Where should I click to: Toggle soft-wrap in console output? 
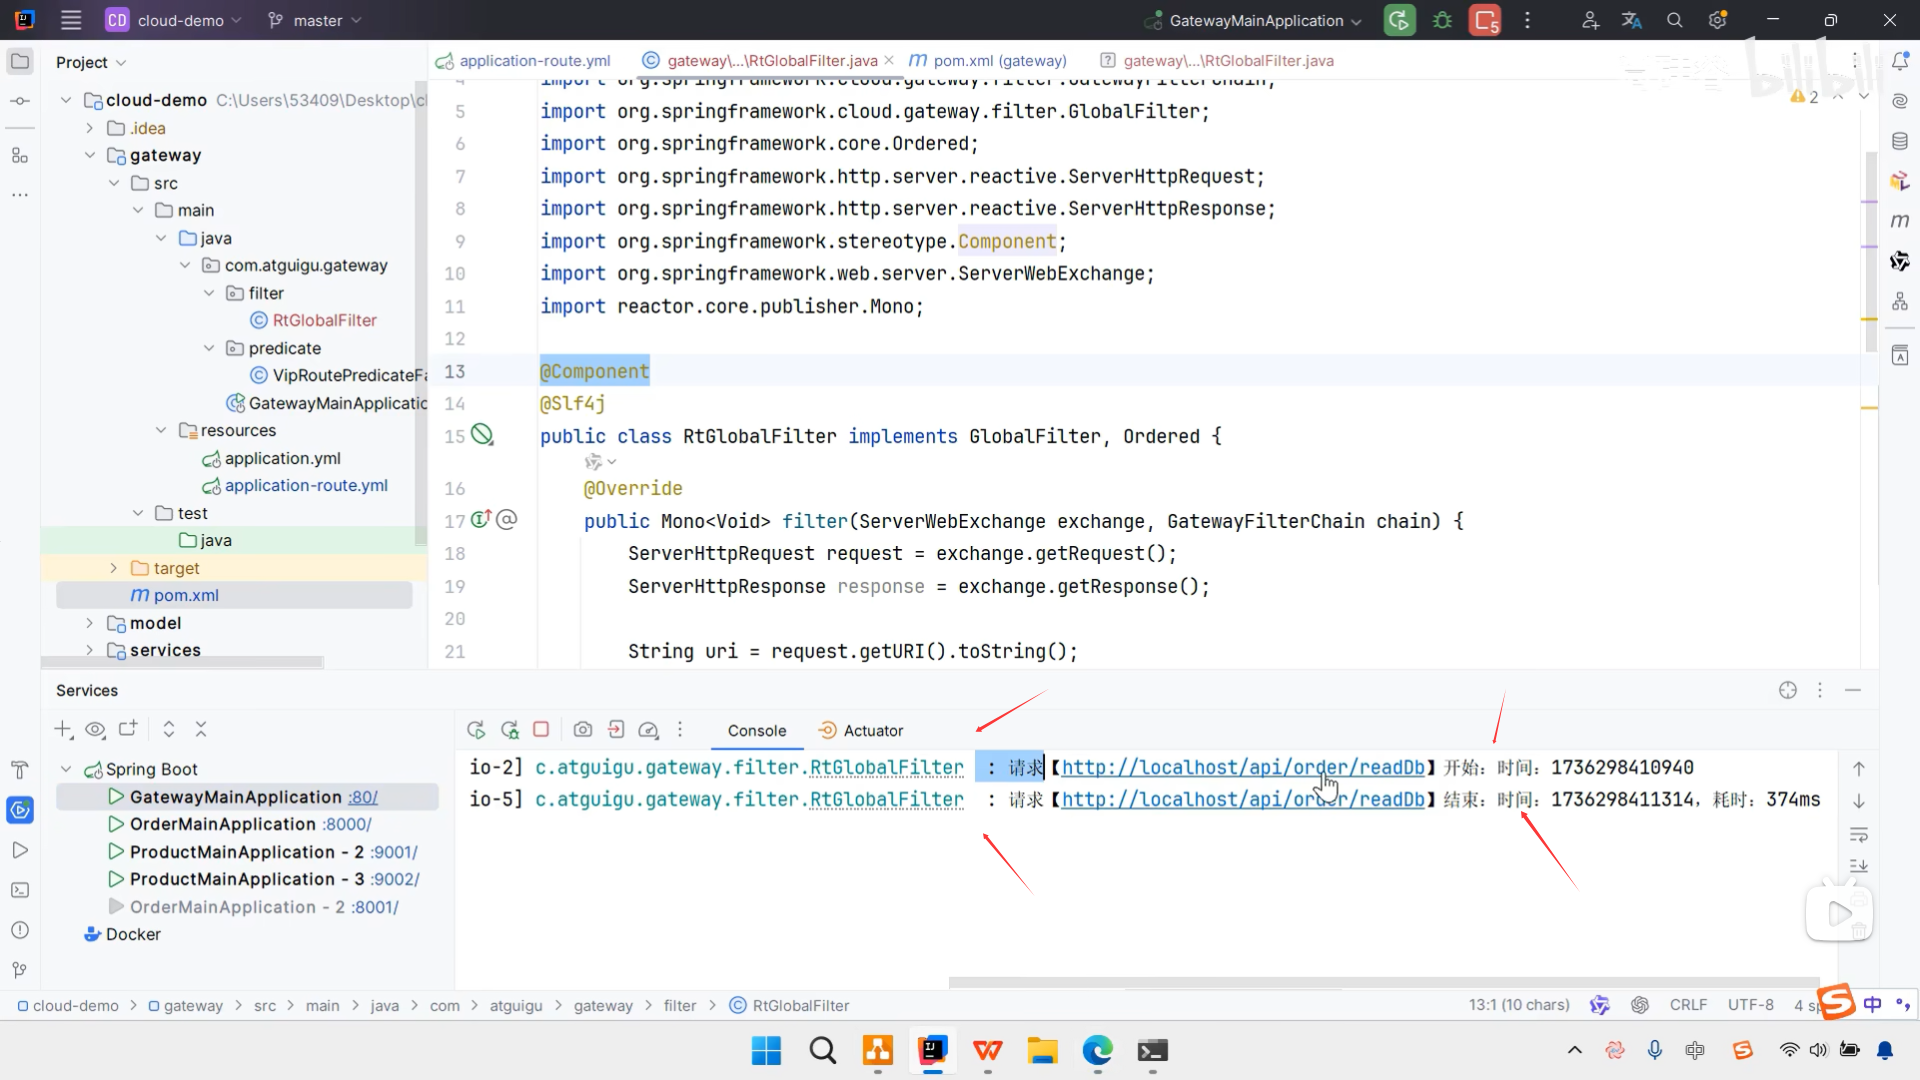coord(1859,834)
